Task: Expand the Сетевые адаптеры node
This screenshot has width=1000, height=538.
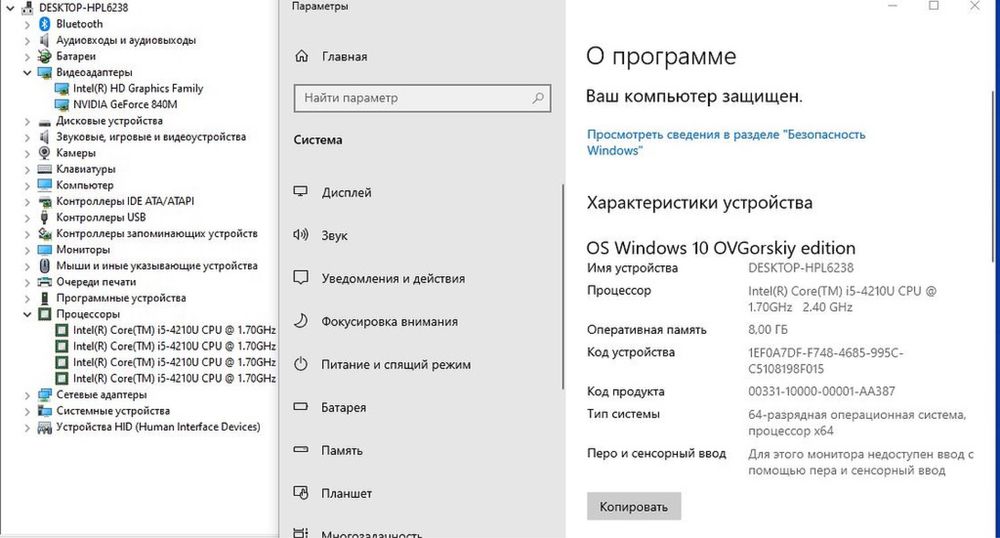Action: tap(28, 395)
